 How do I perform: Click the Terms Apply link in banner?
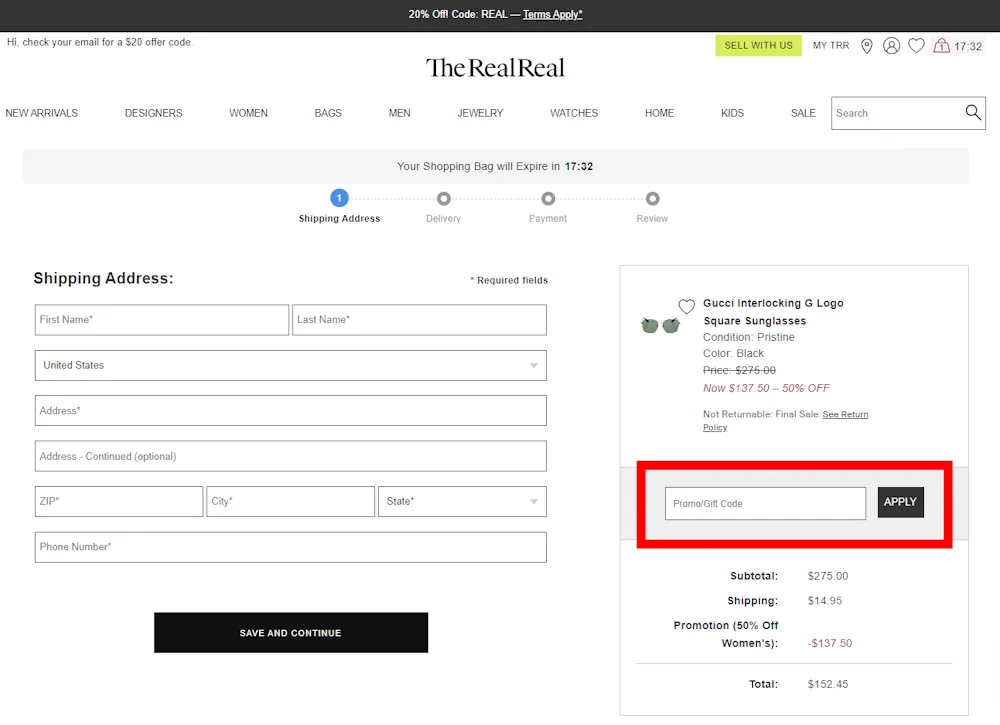point(552,14)
